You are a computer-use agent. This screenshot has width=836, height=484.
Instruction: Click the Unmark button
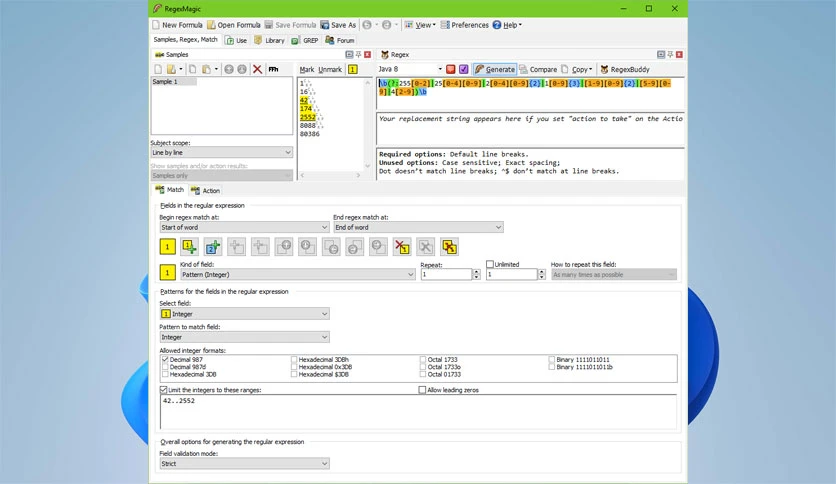pos(330,69)
